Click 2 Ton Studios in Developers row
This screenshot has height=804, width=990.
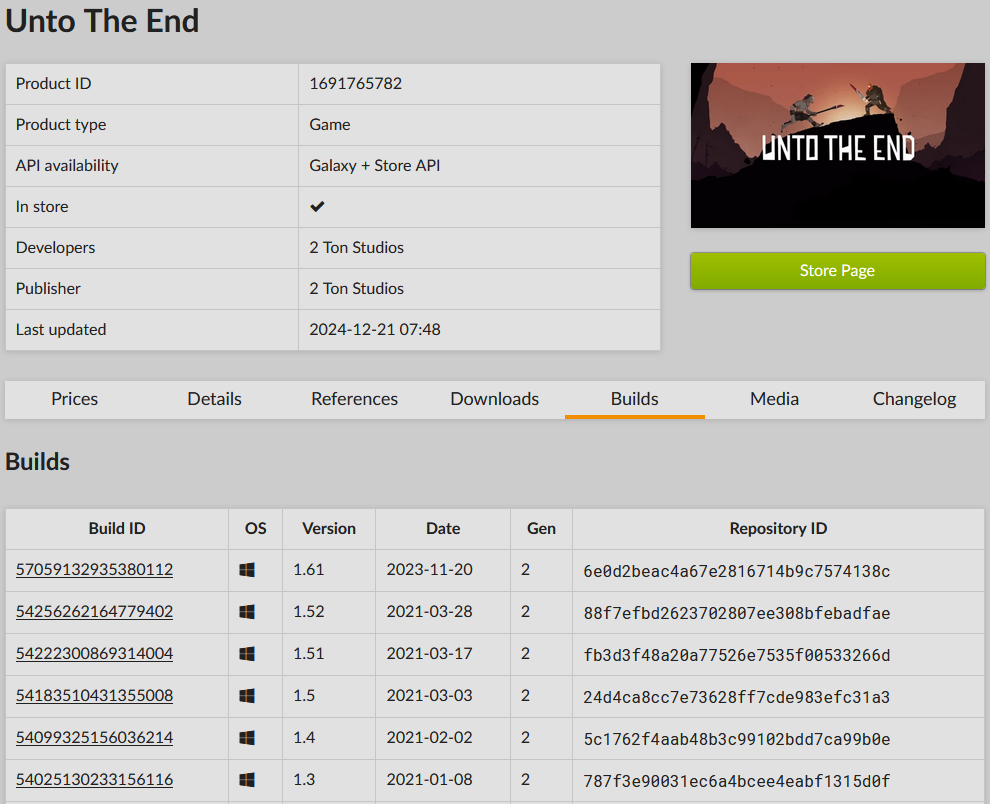[356, 248]
